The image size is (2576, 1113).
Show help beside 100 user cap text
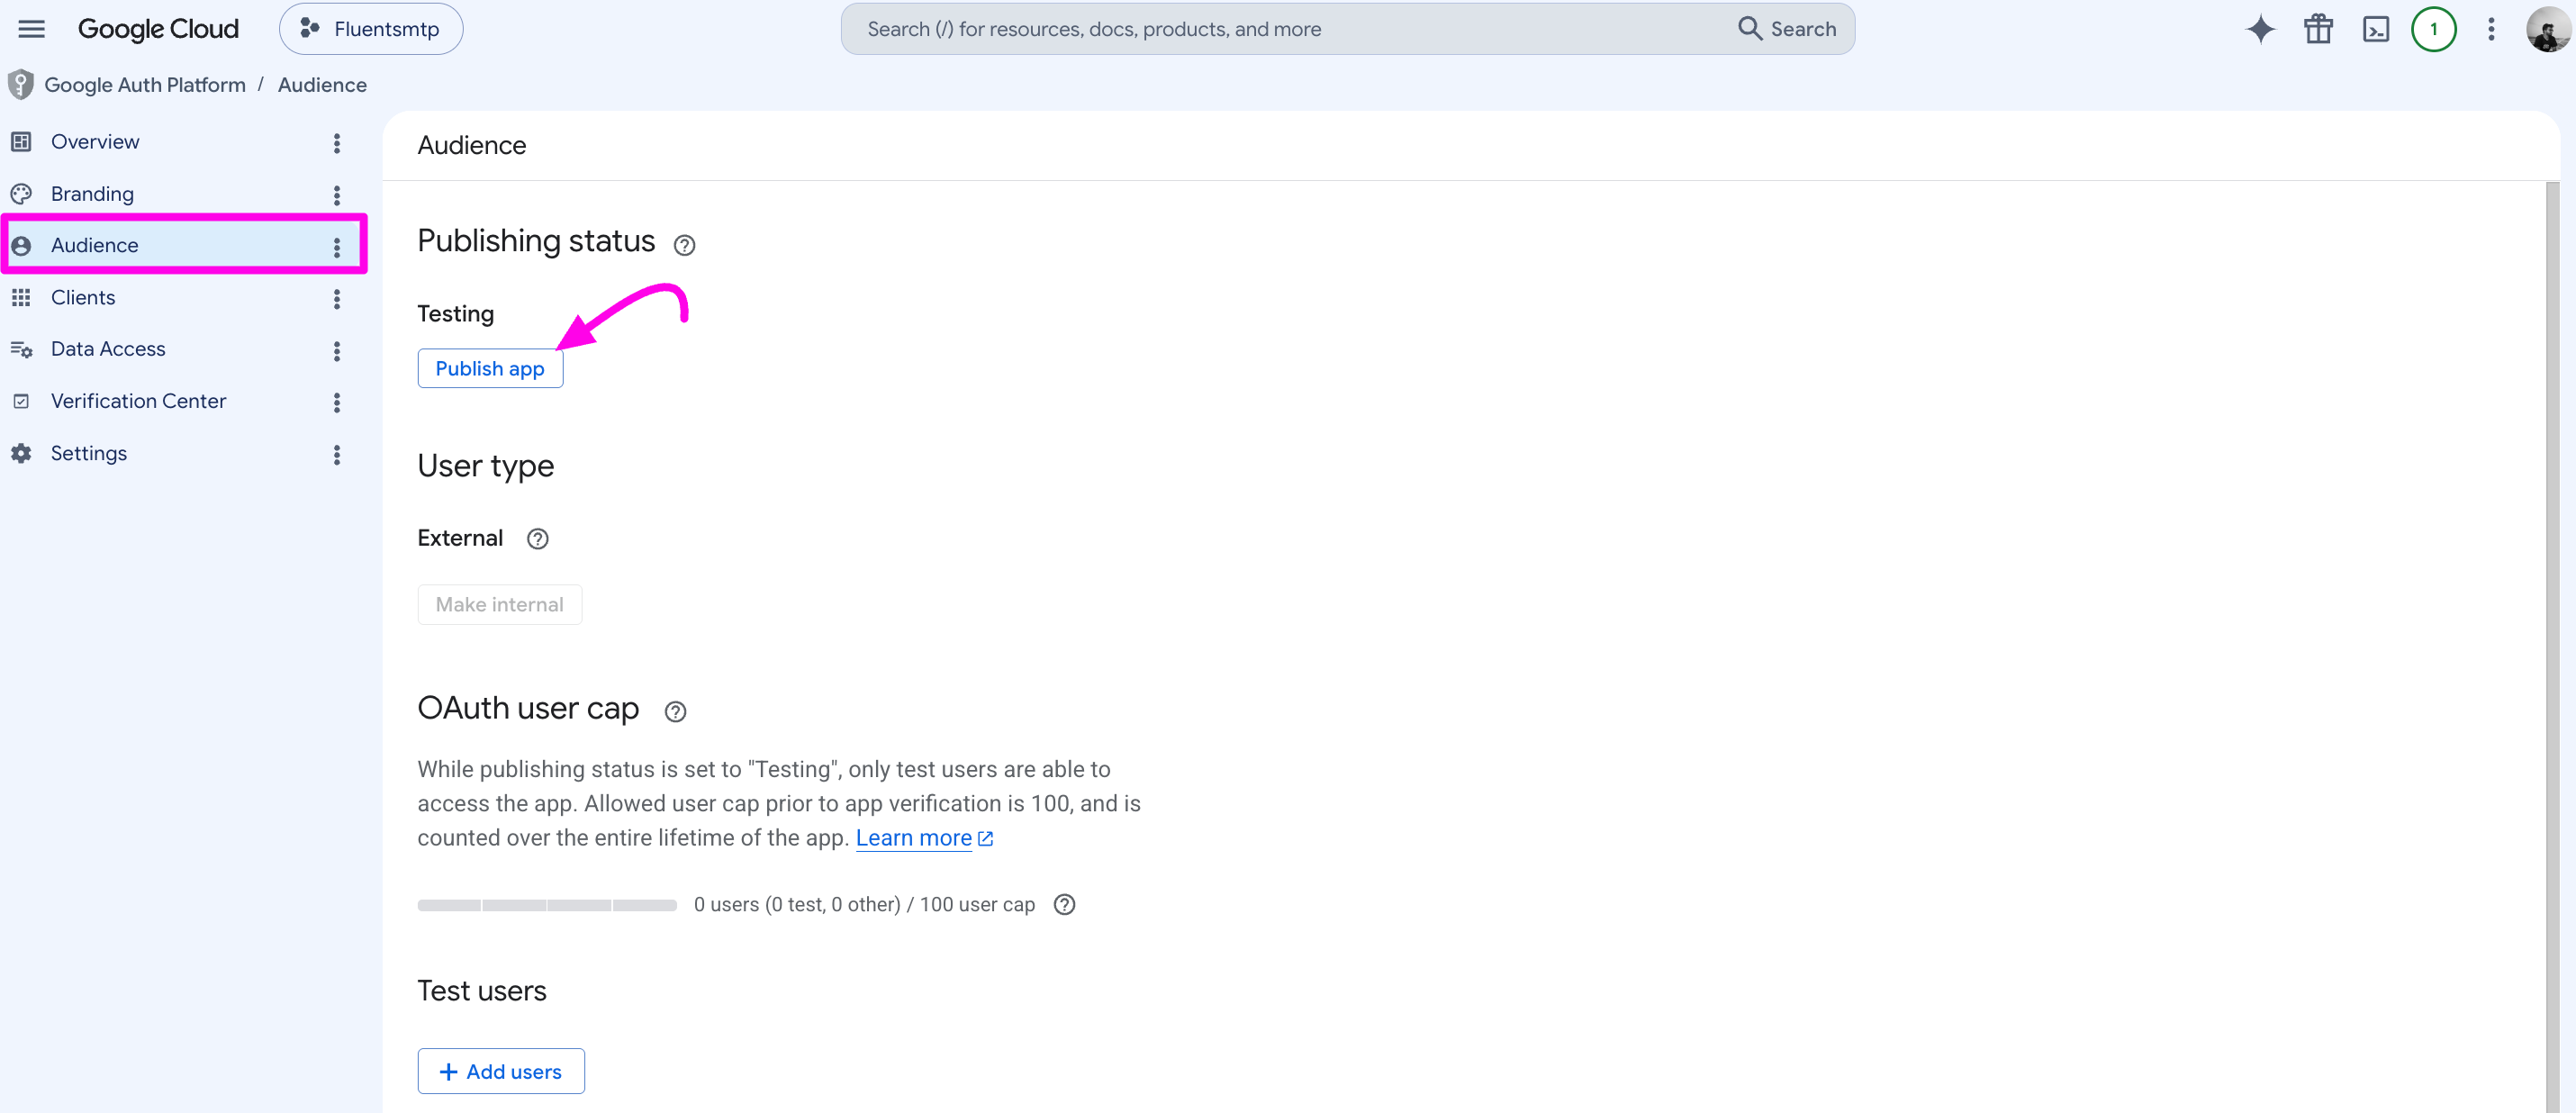click(x=1065, y=904)
